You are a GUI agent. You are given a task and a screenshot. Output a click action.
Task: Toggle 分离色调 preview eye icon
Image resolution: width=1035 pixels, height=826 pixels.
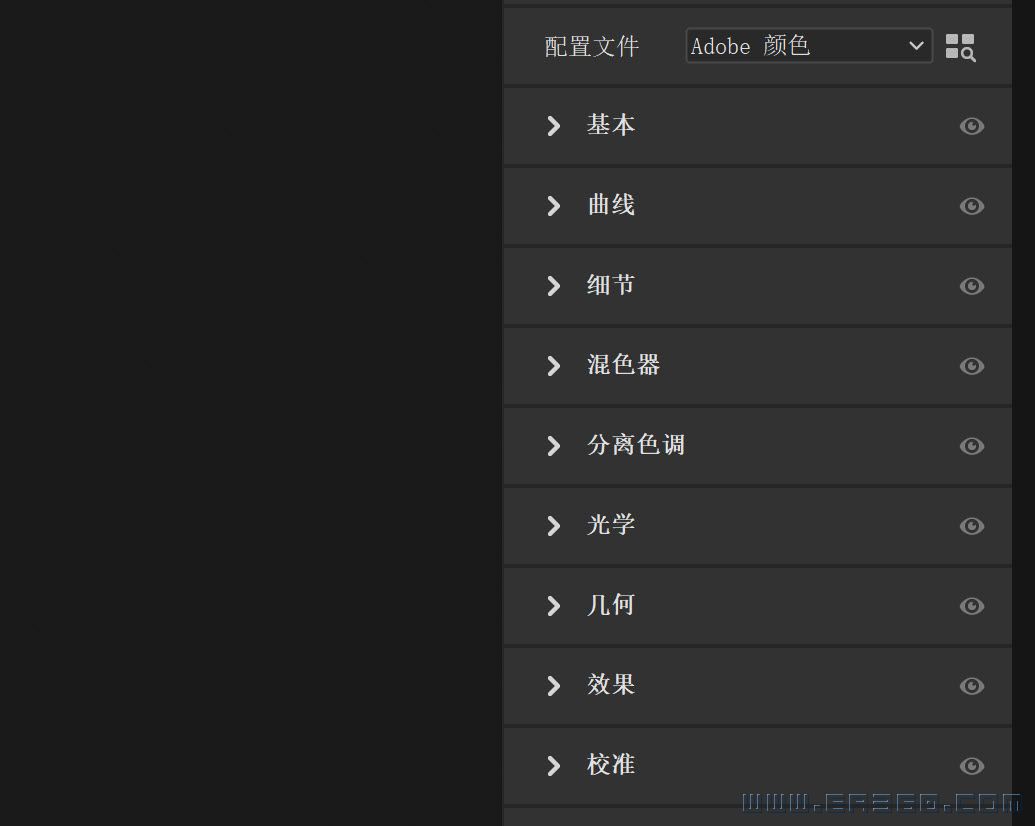coord(971,446)
